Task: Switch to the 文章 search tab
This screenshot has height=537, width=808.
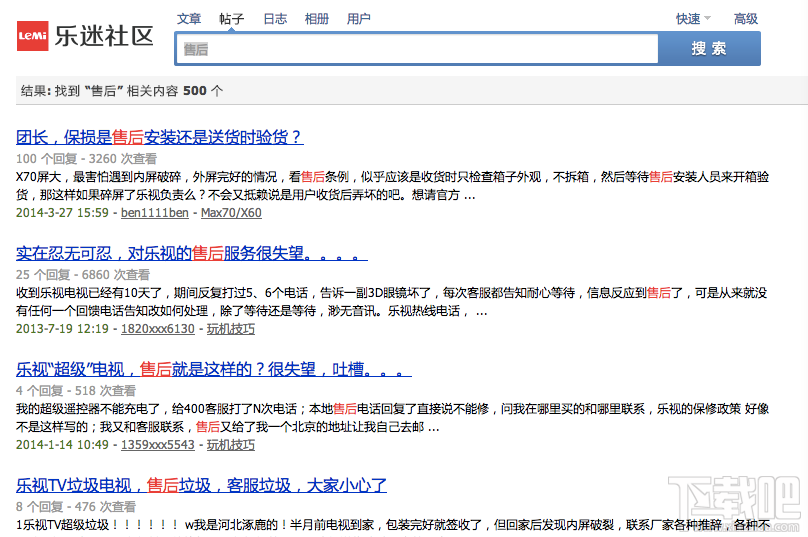Action: (x=189, y=19)
